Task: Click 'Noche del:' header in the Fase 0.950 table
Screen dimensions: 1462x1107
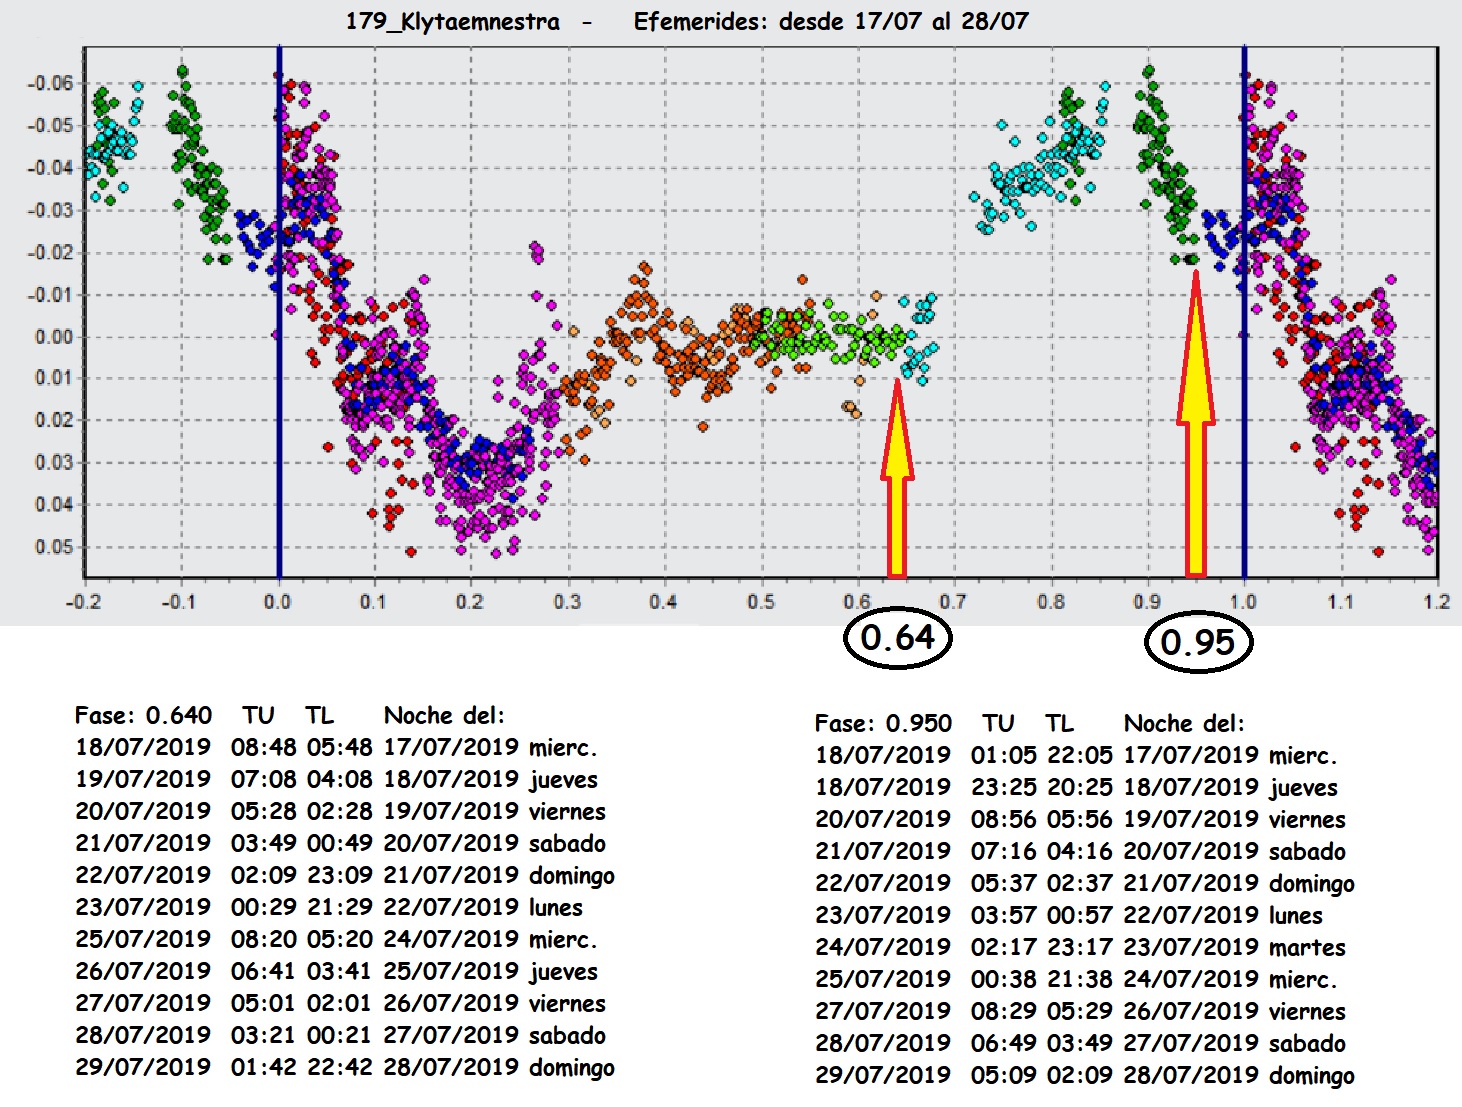Action: point(1185,724)
